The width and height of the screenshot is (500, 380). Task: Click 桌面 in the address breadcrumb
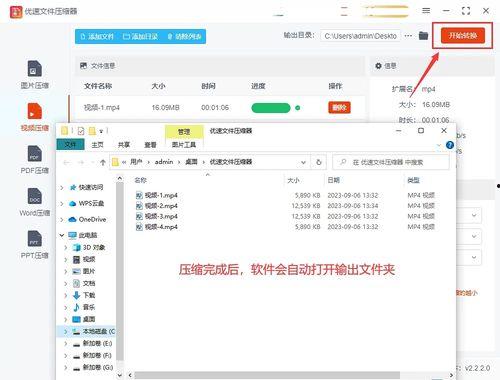[191, 162]
